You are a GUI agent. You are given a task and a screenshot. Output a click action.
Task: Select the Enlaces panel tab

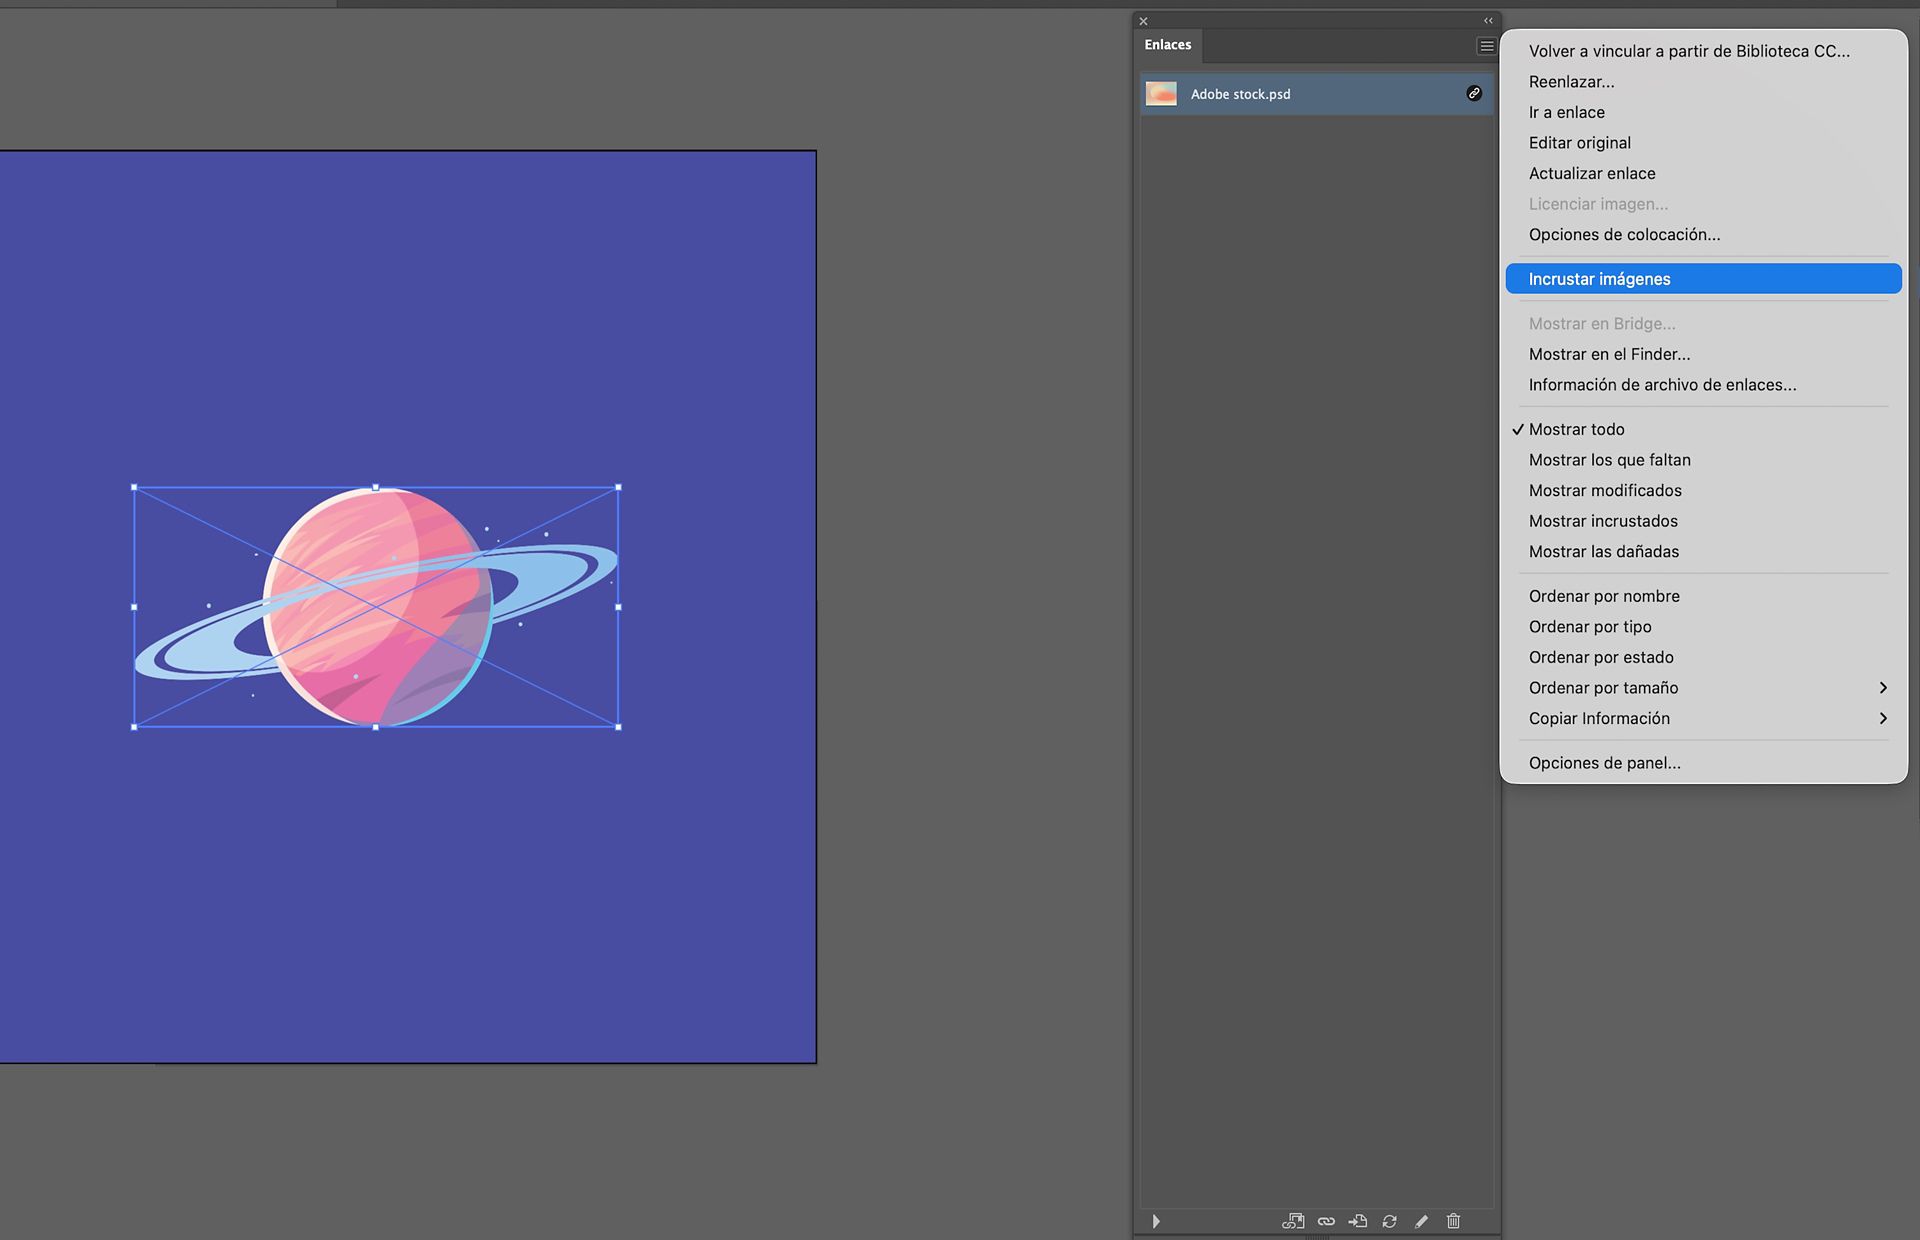coord(1168,45)
